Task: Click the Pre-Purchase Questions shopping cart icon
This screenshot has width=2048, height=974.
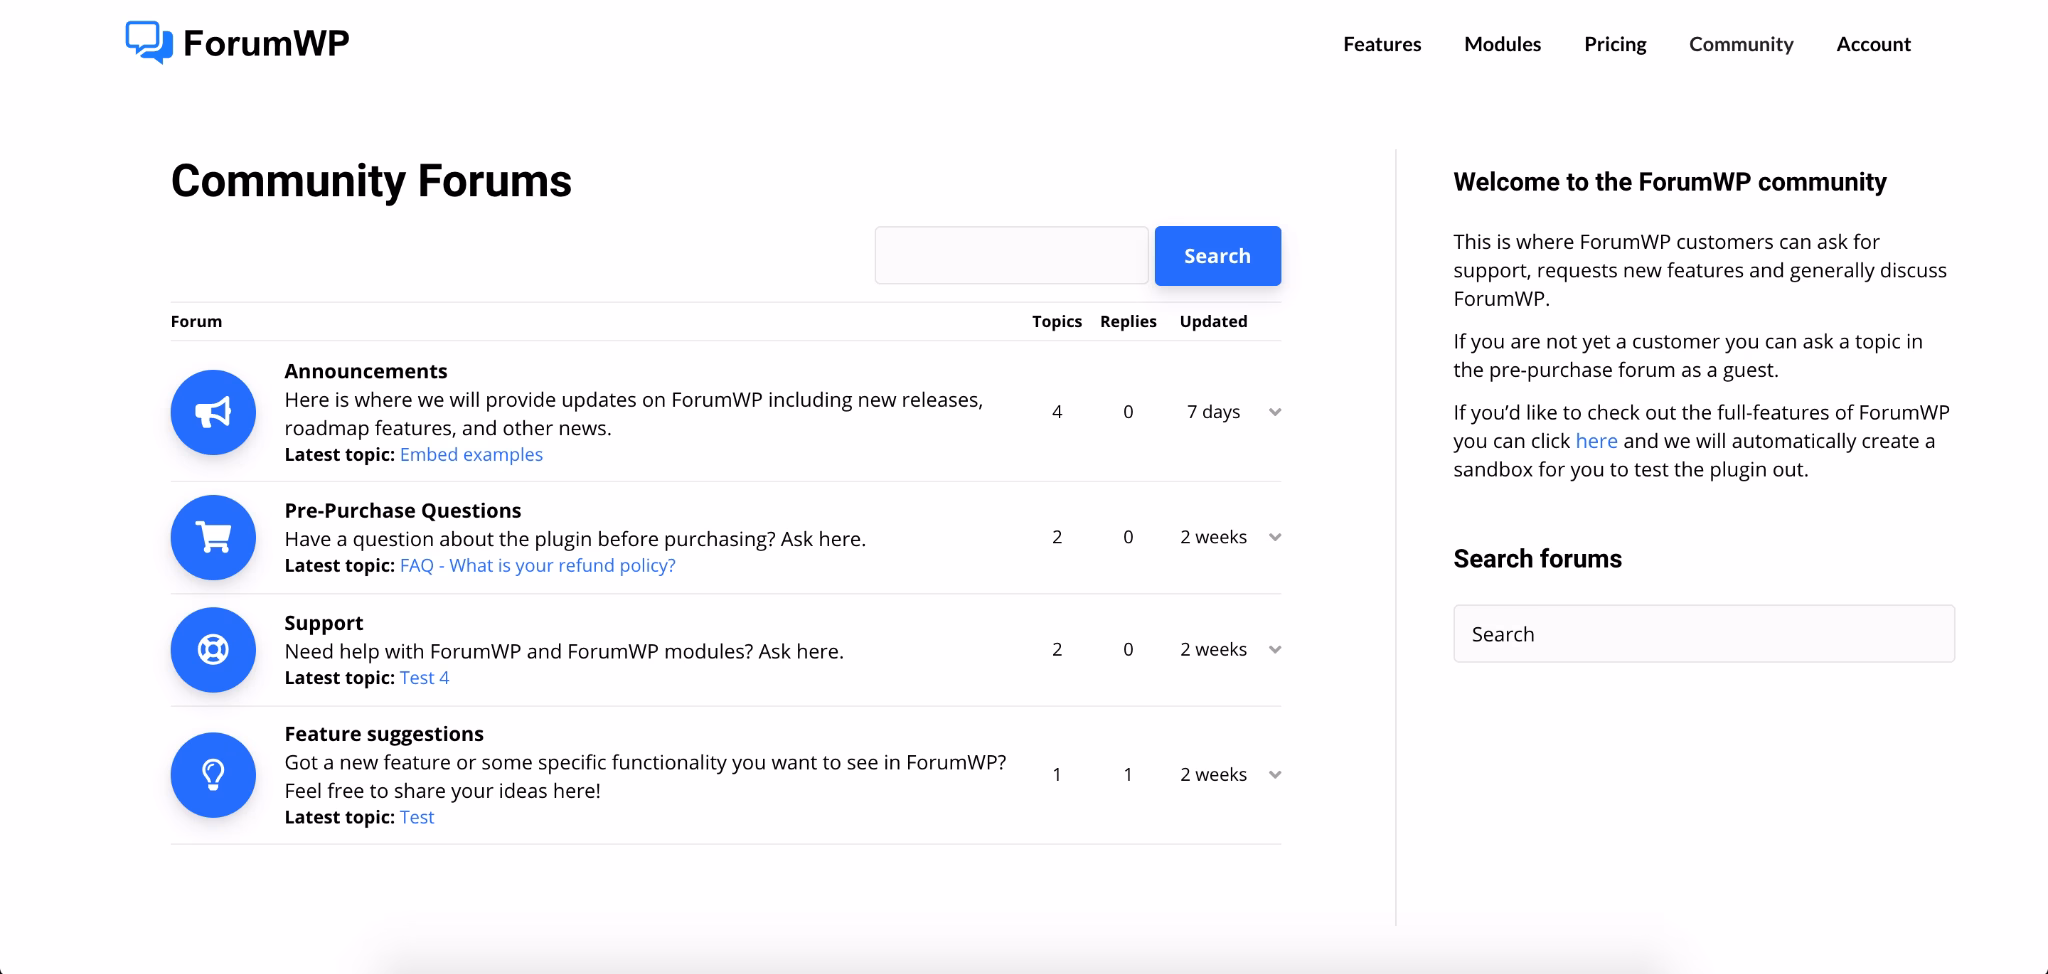Action: click(x=212, y=537)
